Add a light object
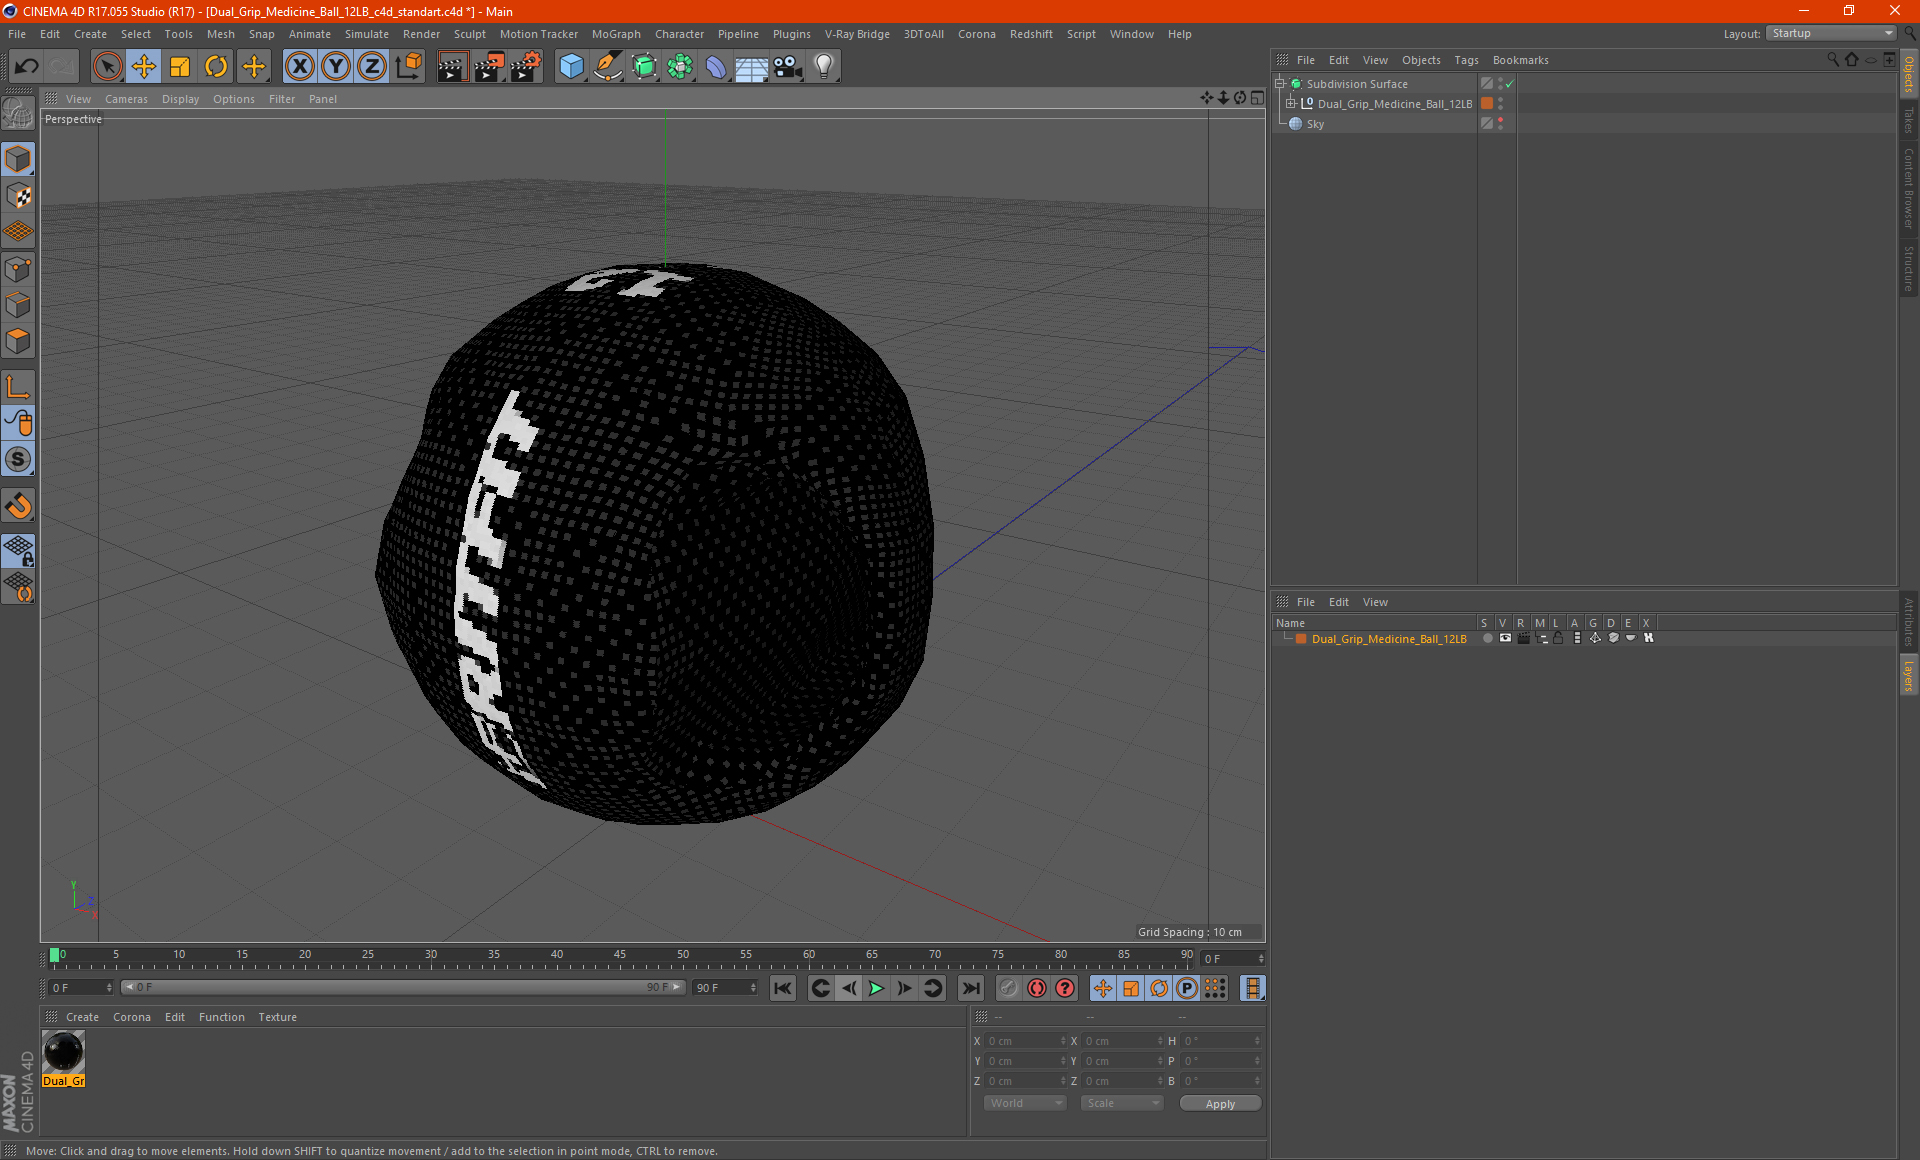Screen dimensions: 1920x1160 click(824, 67)
